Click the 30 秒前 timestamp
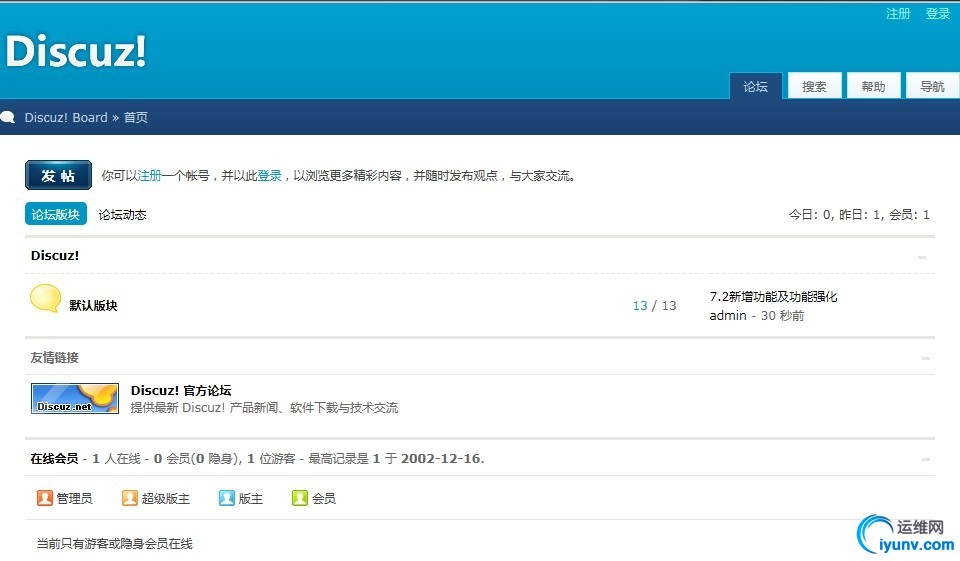The image size is (960, 561). point(782,315)
